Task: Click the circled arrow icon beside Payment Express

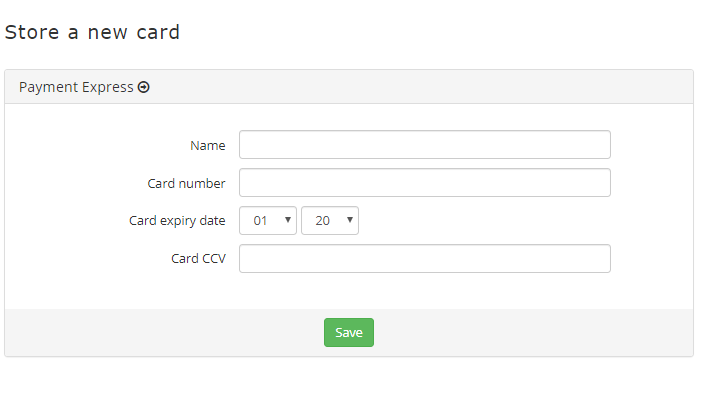Action: point(144,87)
